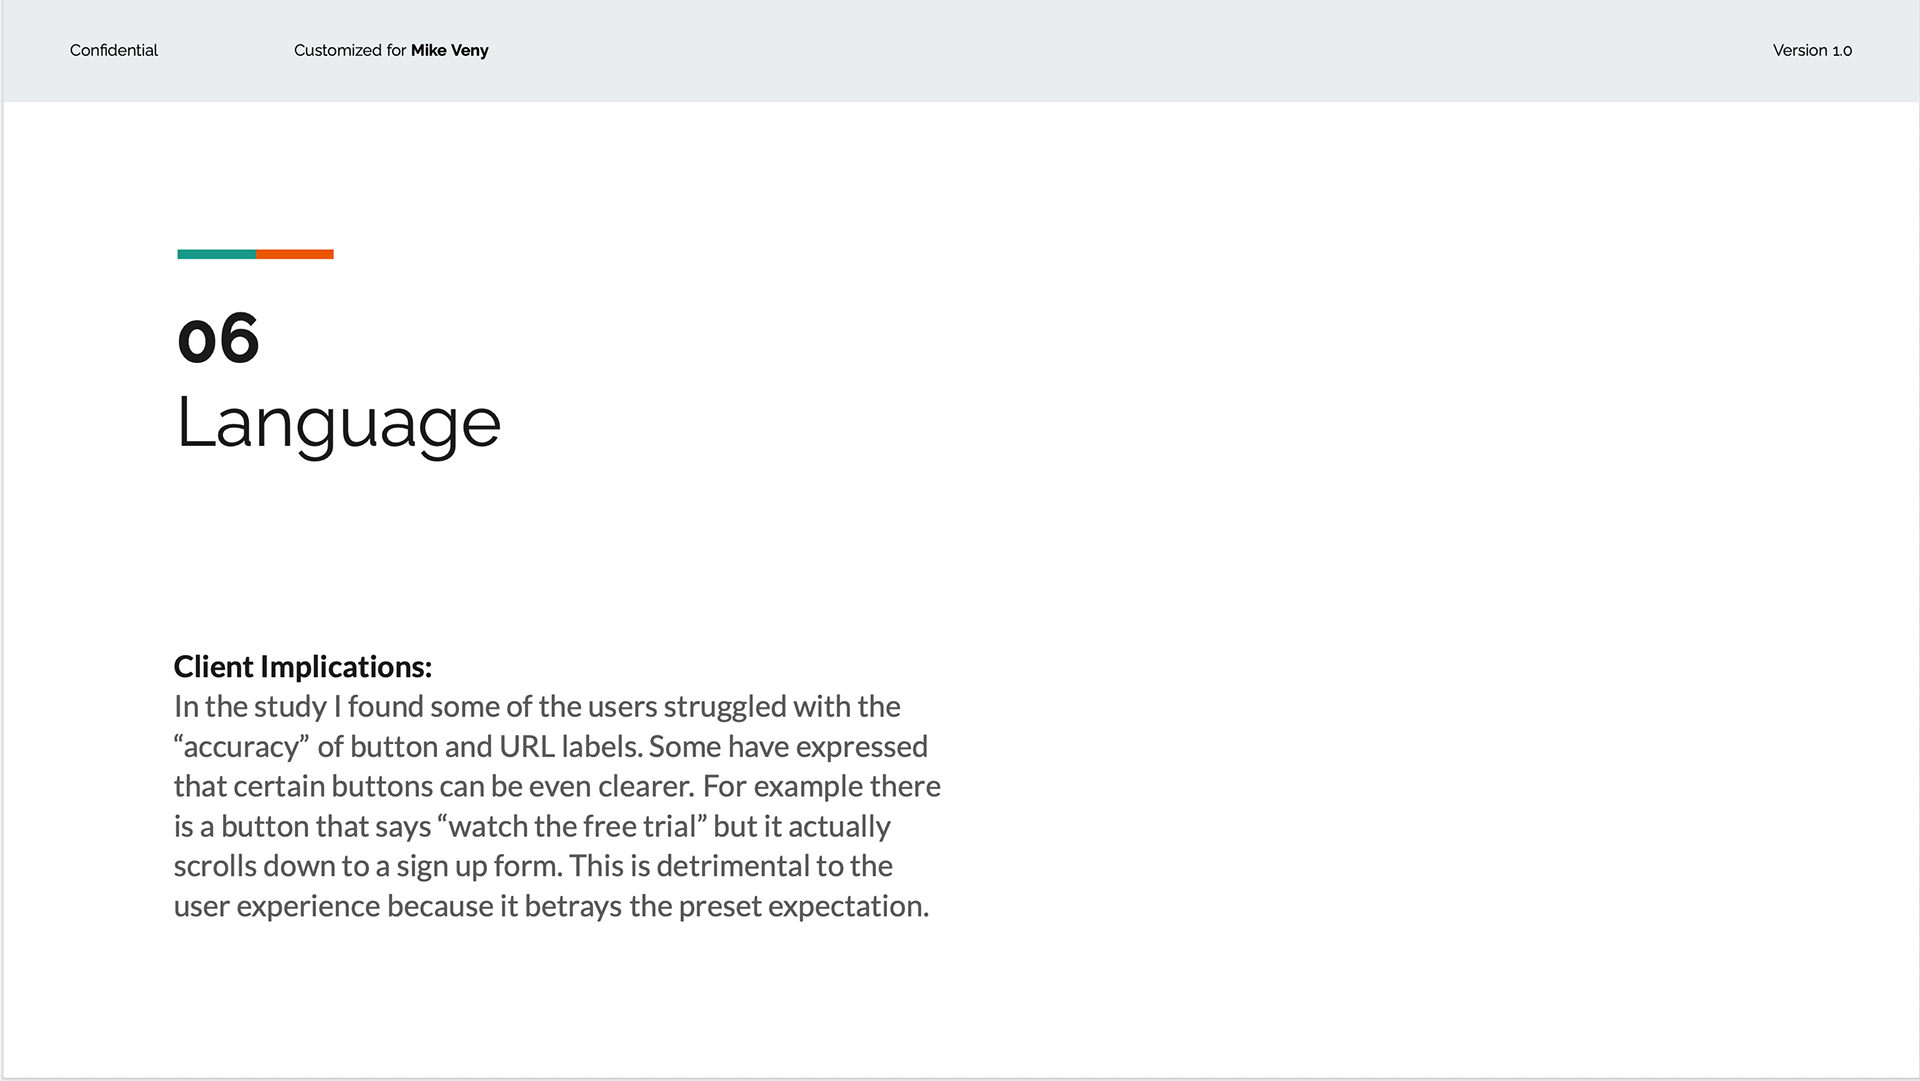Click the "Customized for" header text
The height and width of the screenshot is (1081, 1920).
point(350,50)
